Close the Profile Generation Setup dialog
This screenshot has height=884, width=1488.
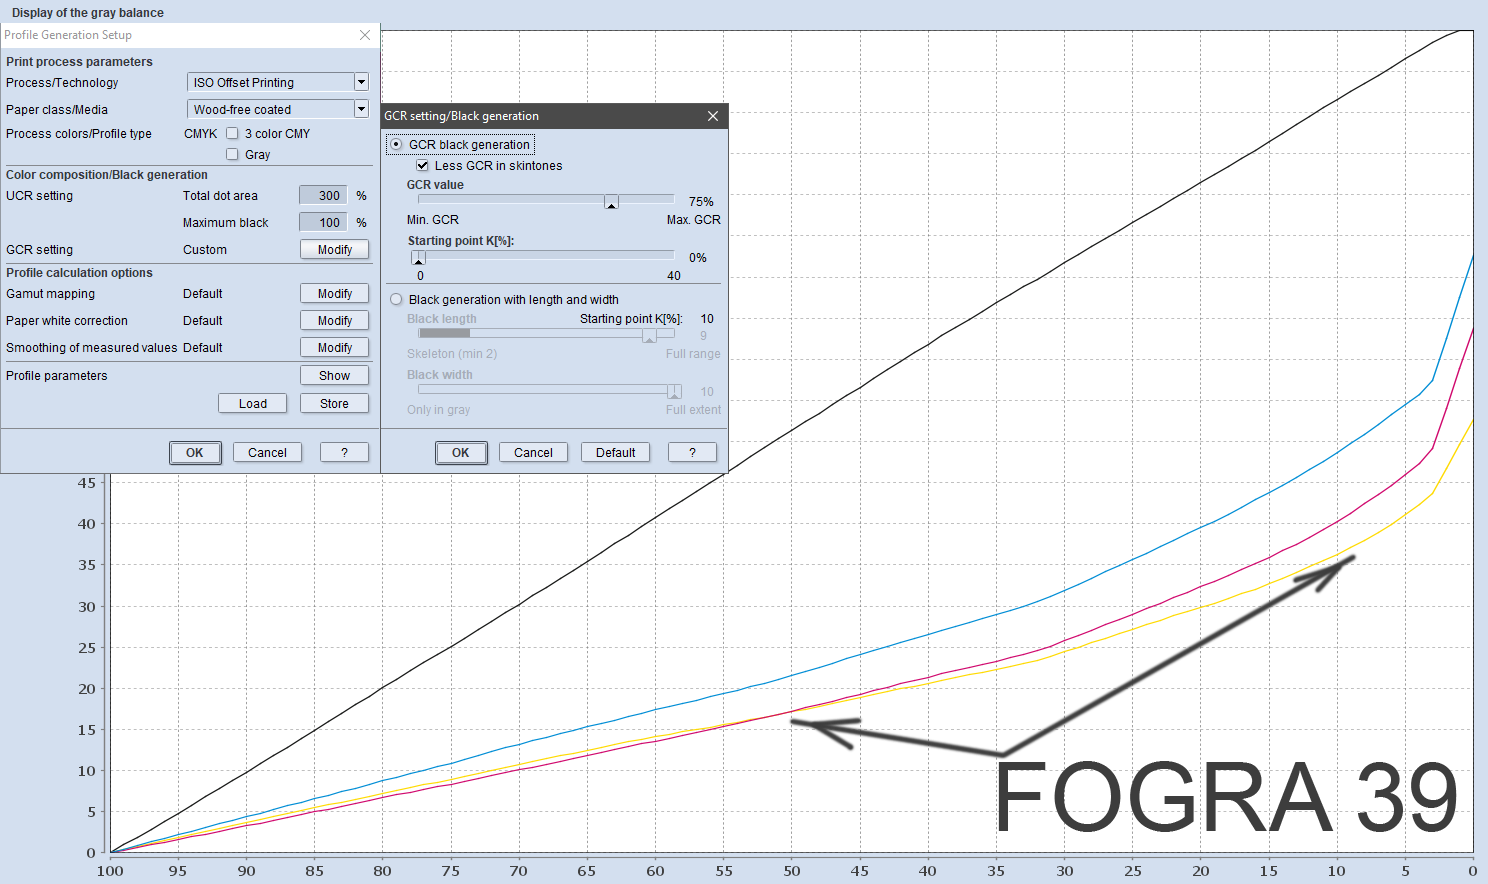365,35
